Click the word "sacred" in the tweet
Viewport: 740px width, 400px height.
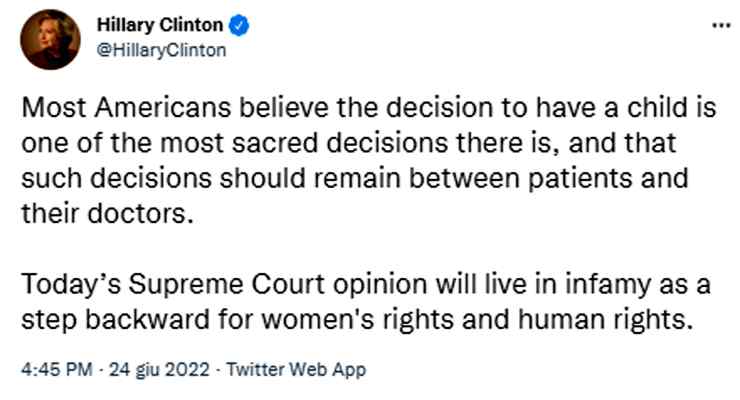click(x=272, y=141)
